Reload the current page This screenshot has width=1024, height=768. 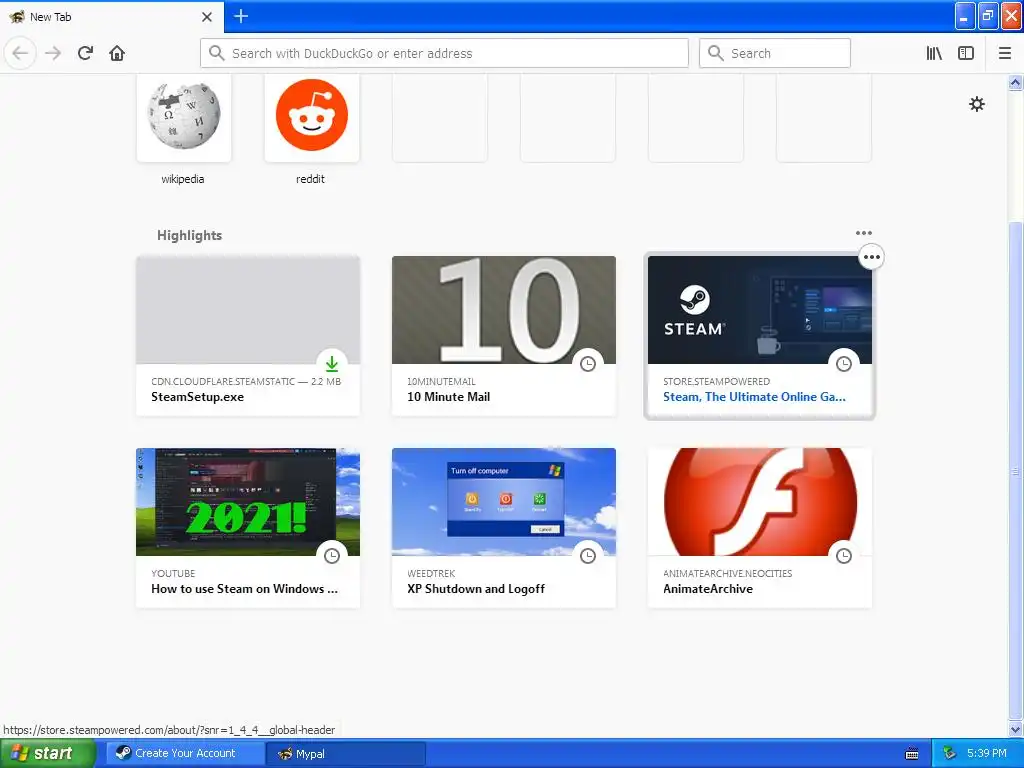(x=86, y=53)
